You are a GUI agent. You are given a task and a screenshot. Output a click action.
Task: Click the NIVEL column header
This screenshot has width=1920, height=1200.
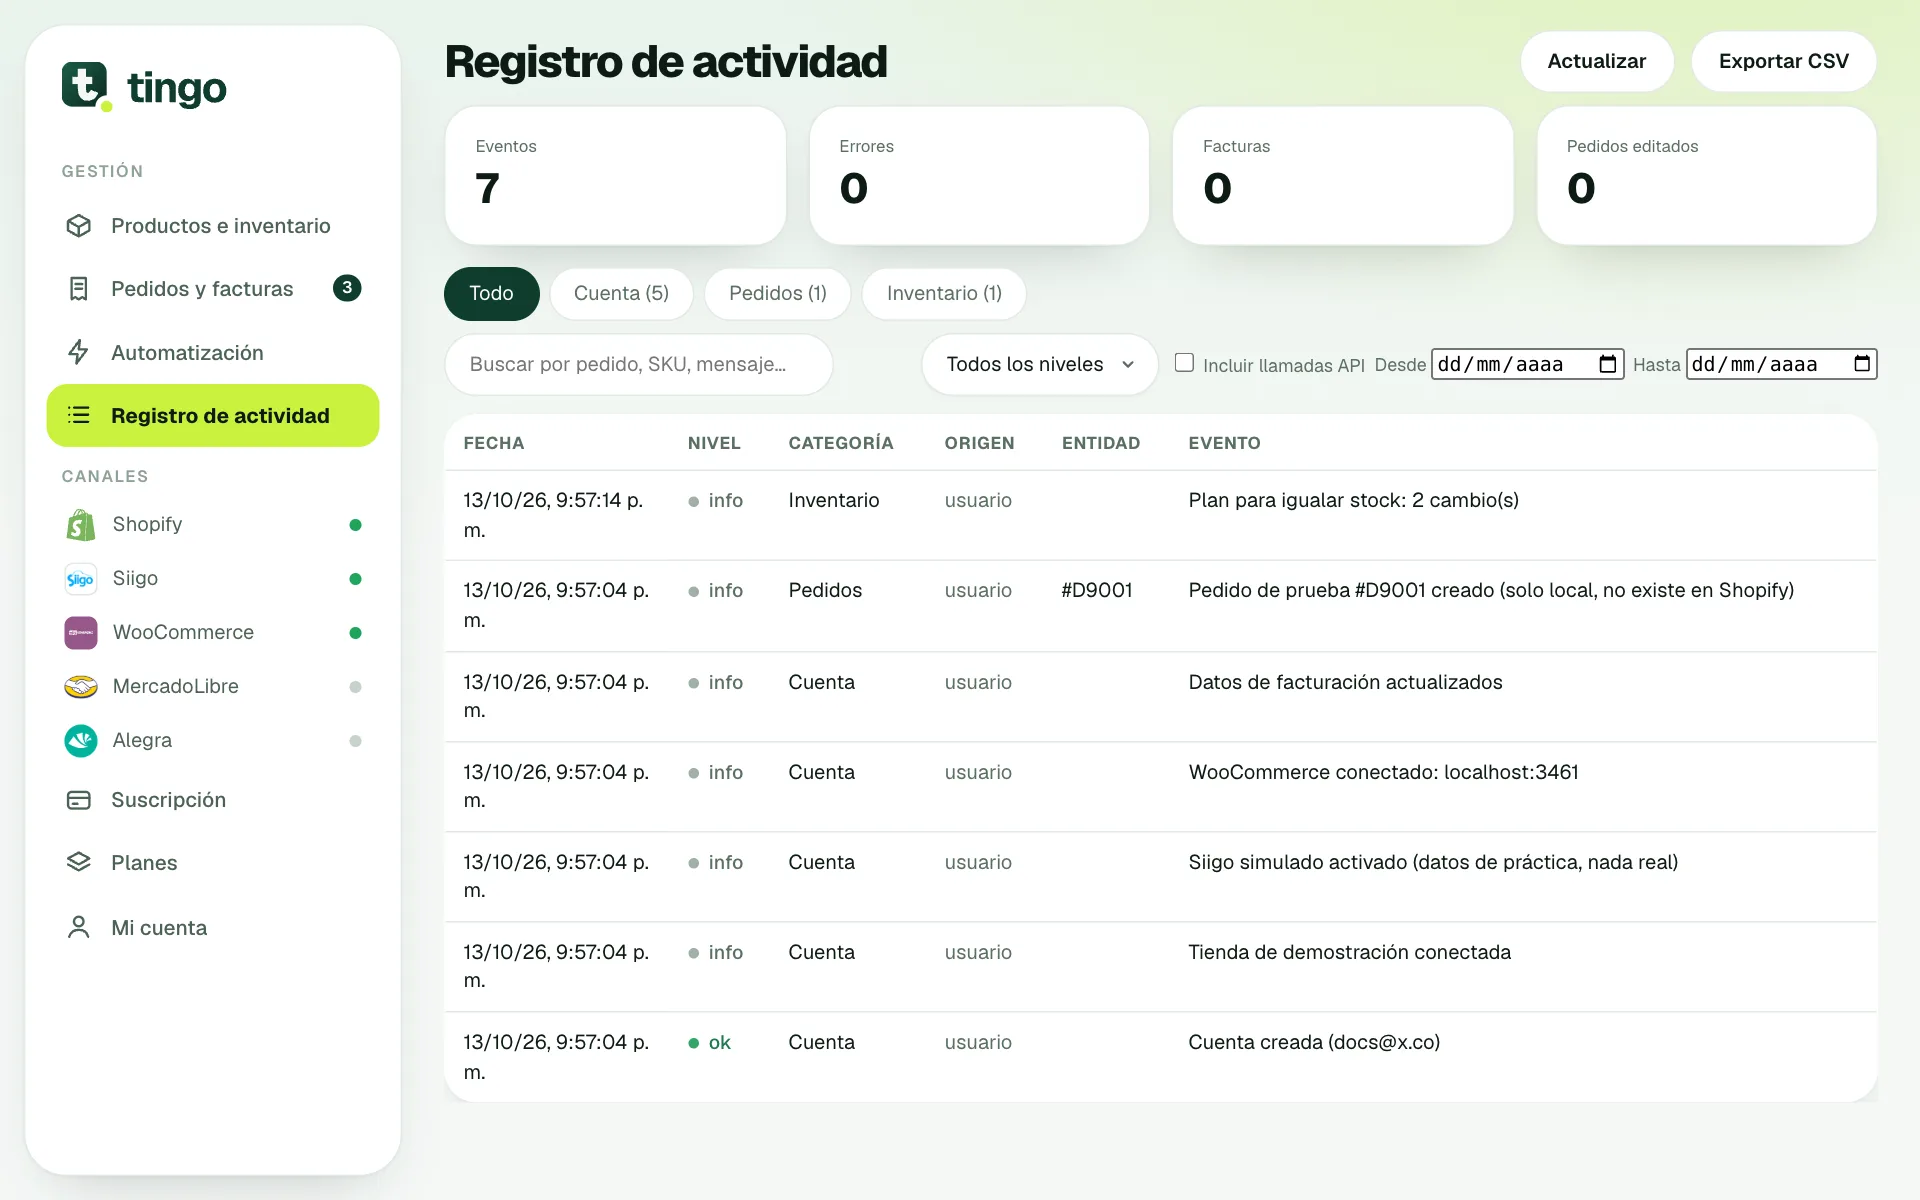[714, 443]
